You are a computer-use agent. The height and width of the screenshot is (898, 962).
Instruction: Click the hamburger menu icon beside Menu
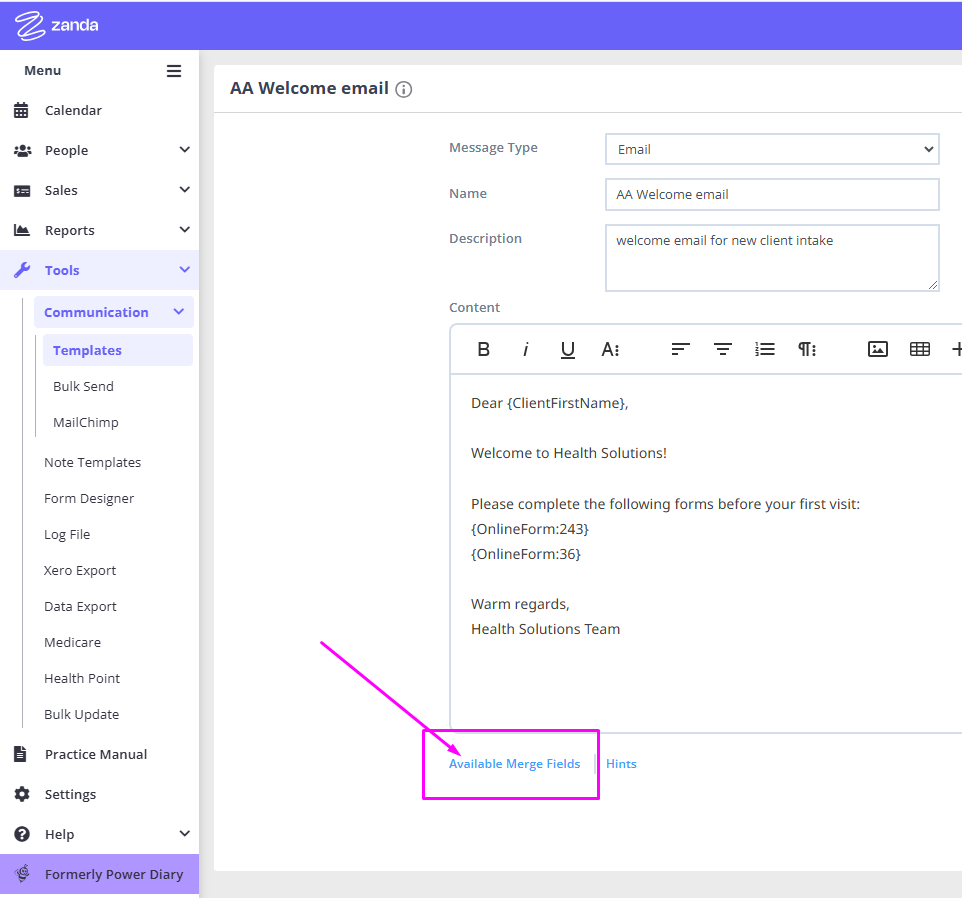tap(173, 70)
